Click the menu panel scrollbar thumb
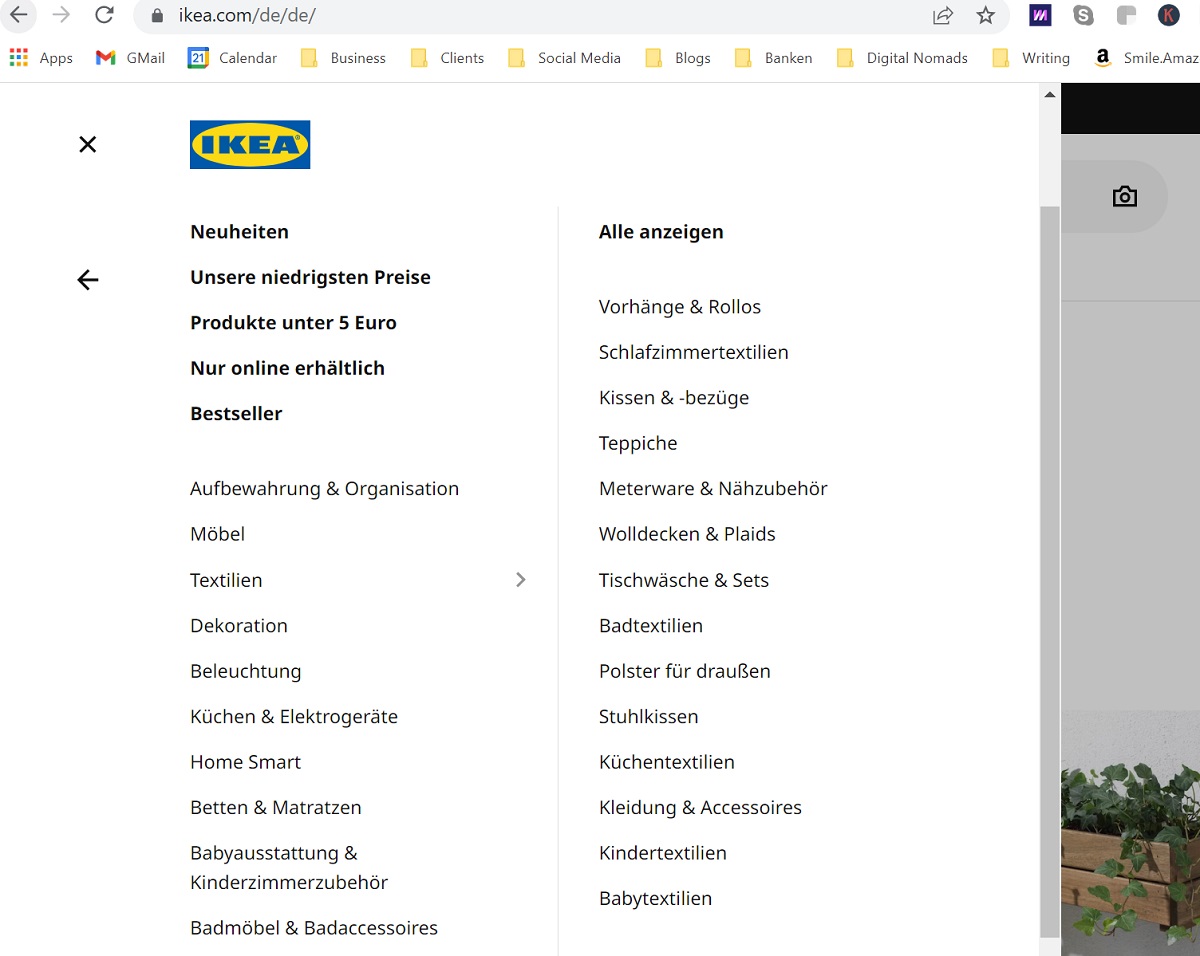 [x=1050, y=572]
